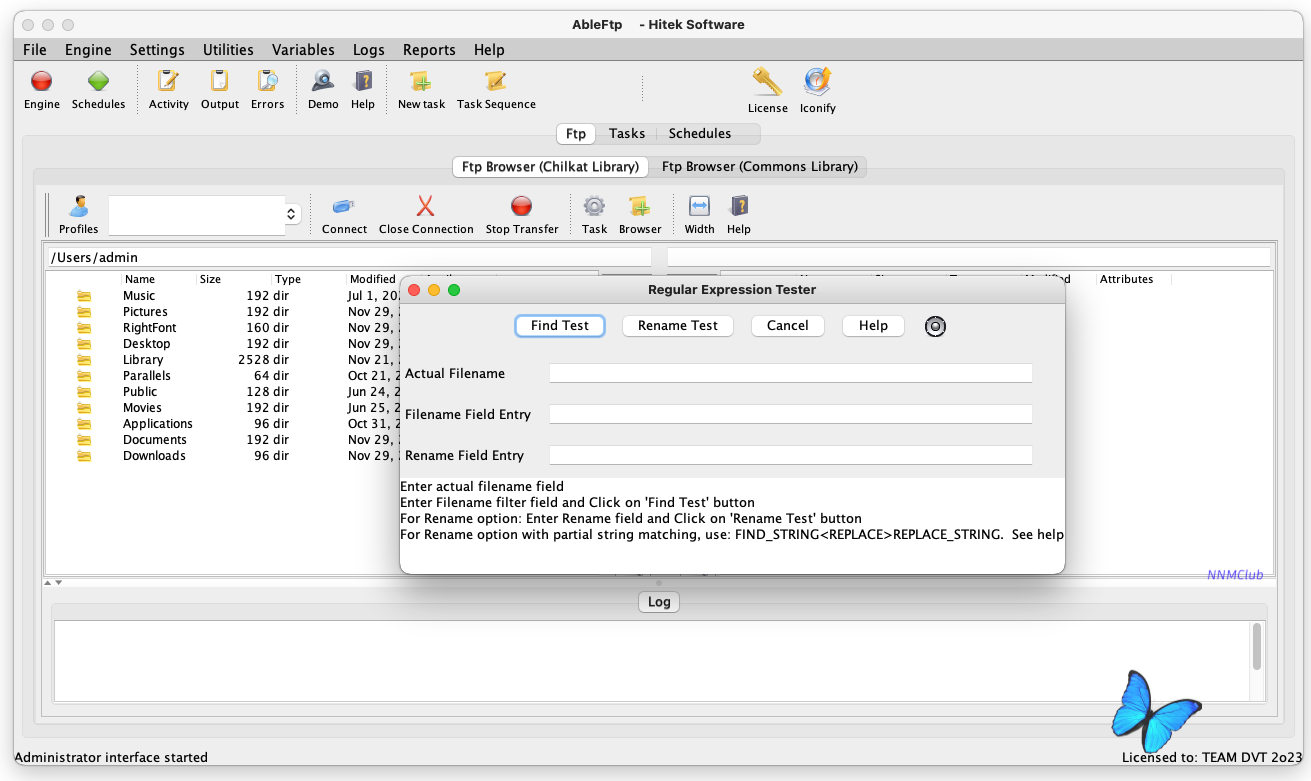This screenshot has width=1311, height=781.
Task: Click the Width icon
Action: pyautogui.click(x=699, y=207)
